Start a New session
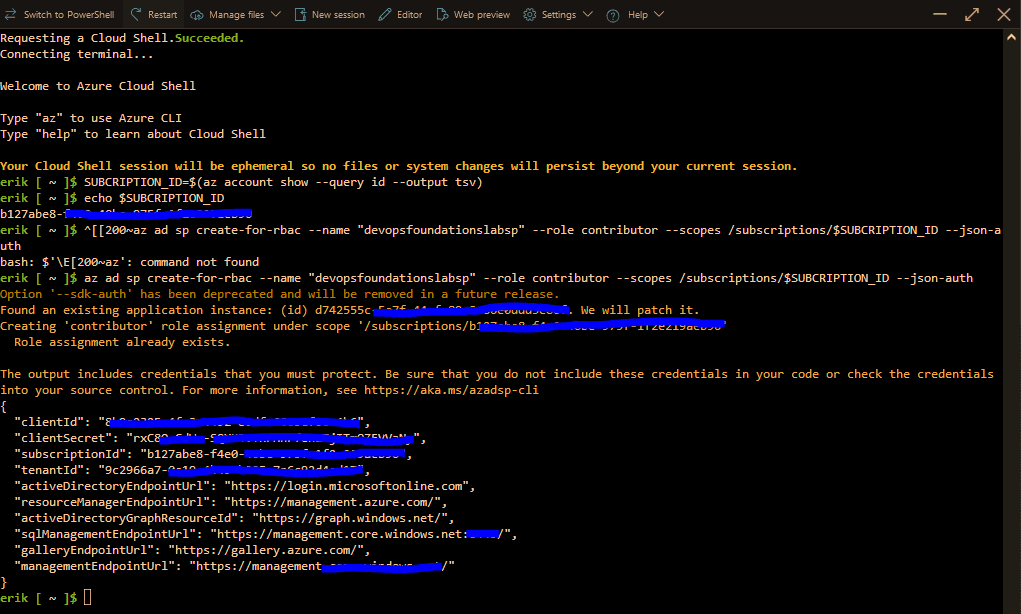 [x=338, y=14]
